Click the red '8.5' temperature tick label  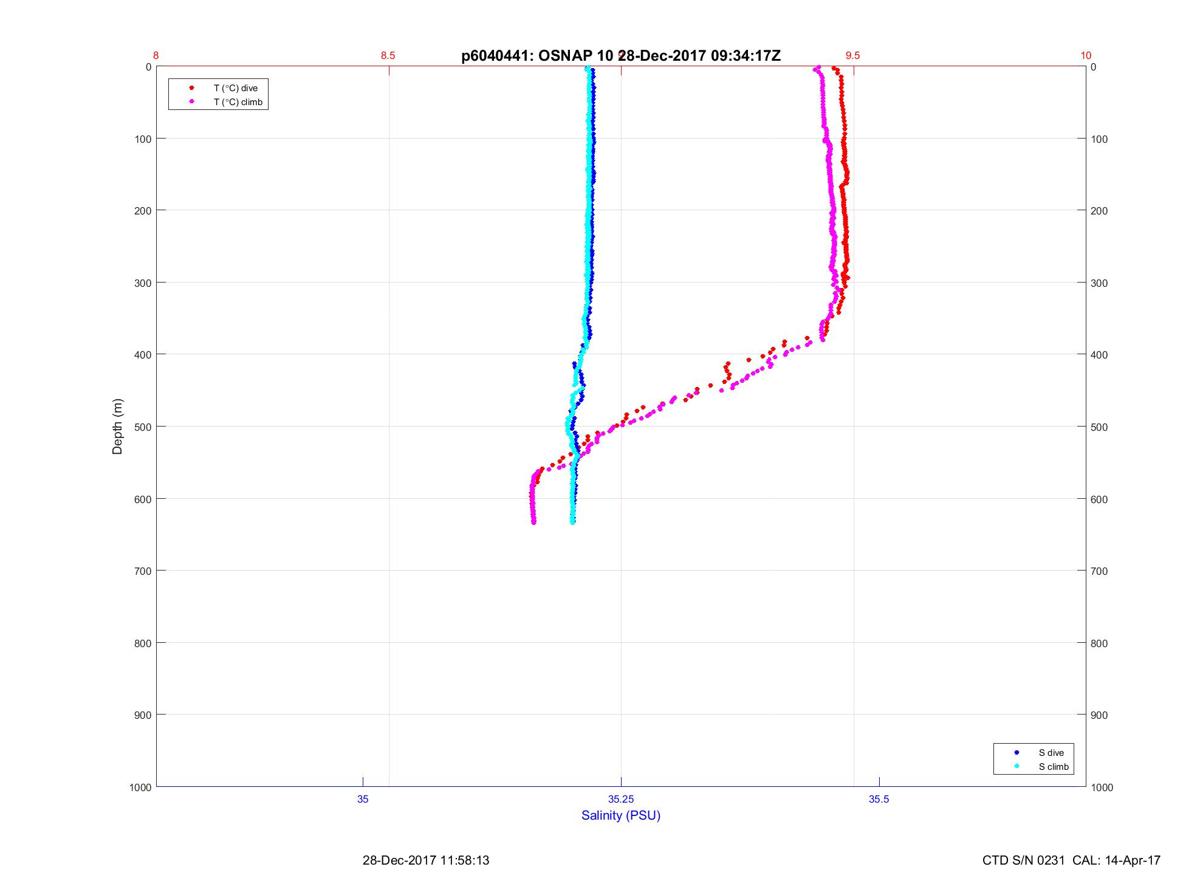(388, 56)
